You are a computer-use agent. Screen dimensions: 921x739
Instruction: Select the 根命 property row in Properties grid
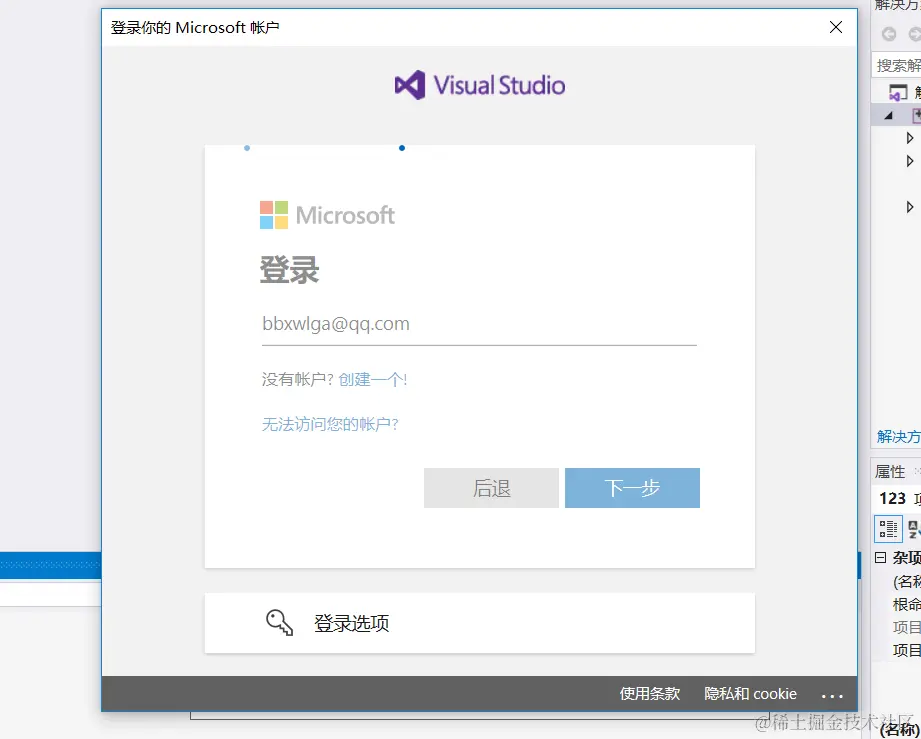pyautogui.click(x=906, y=604)
